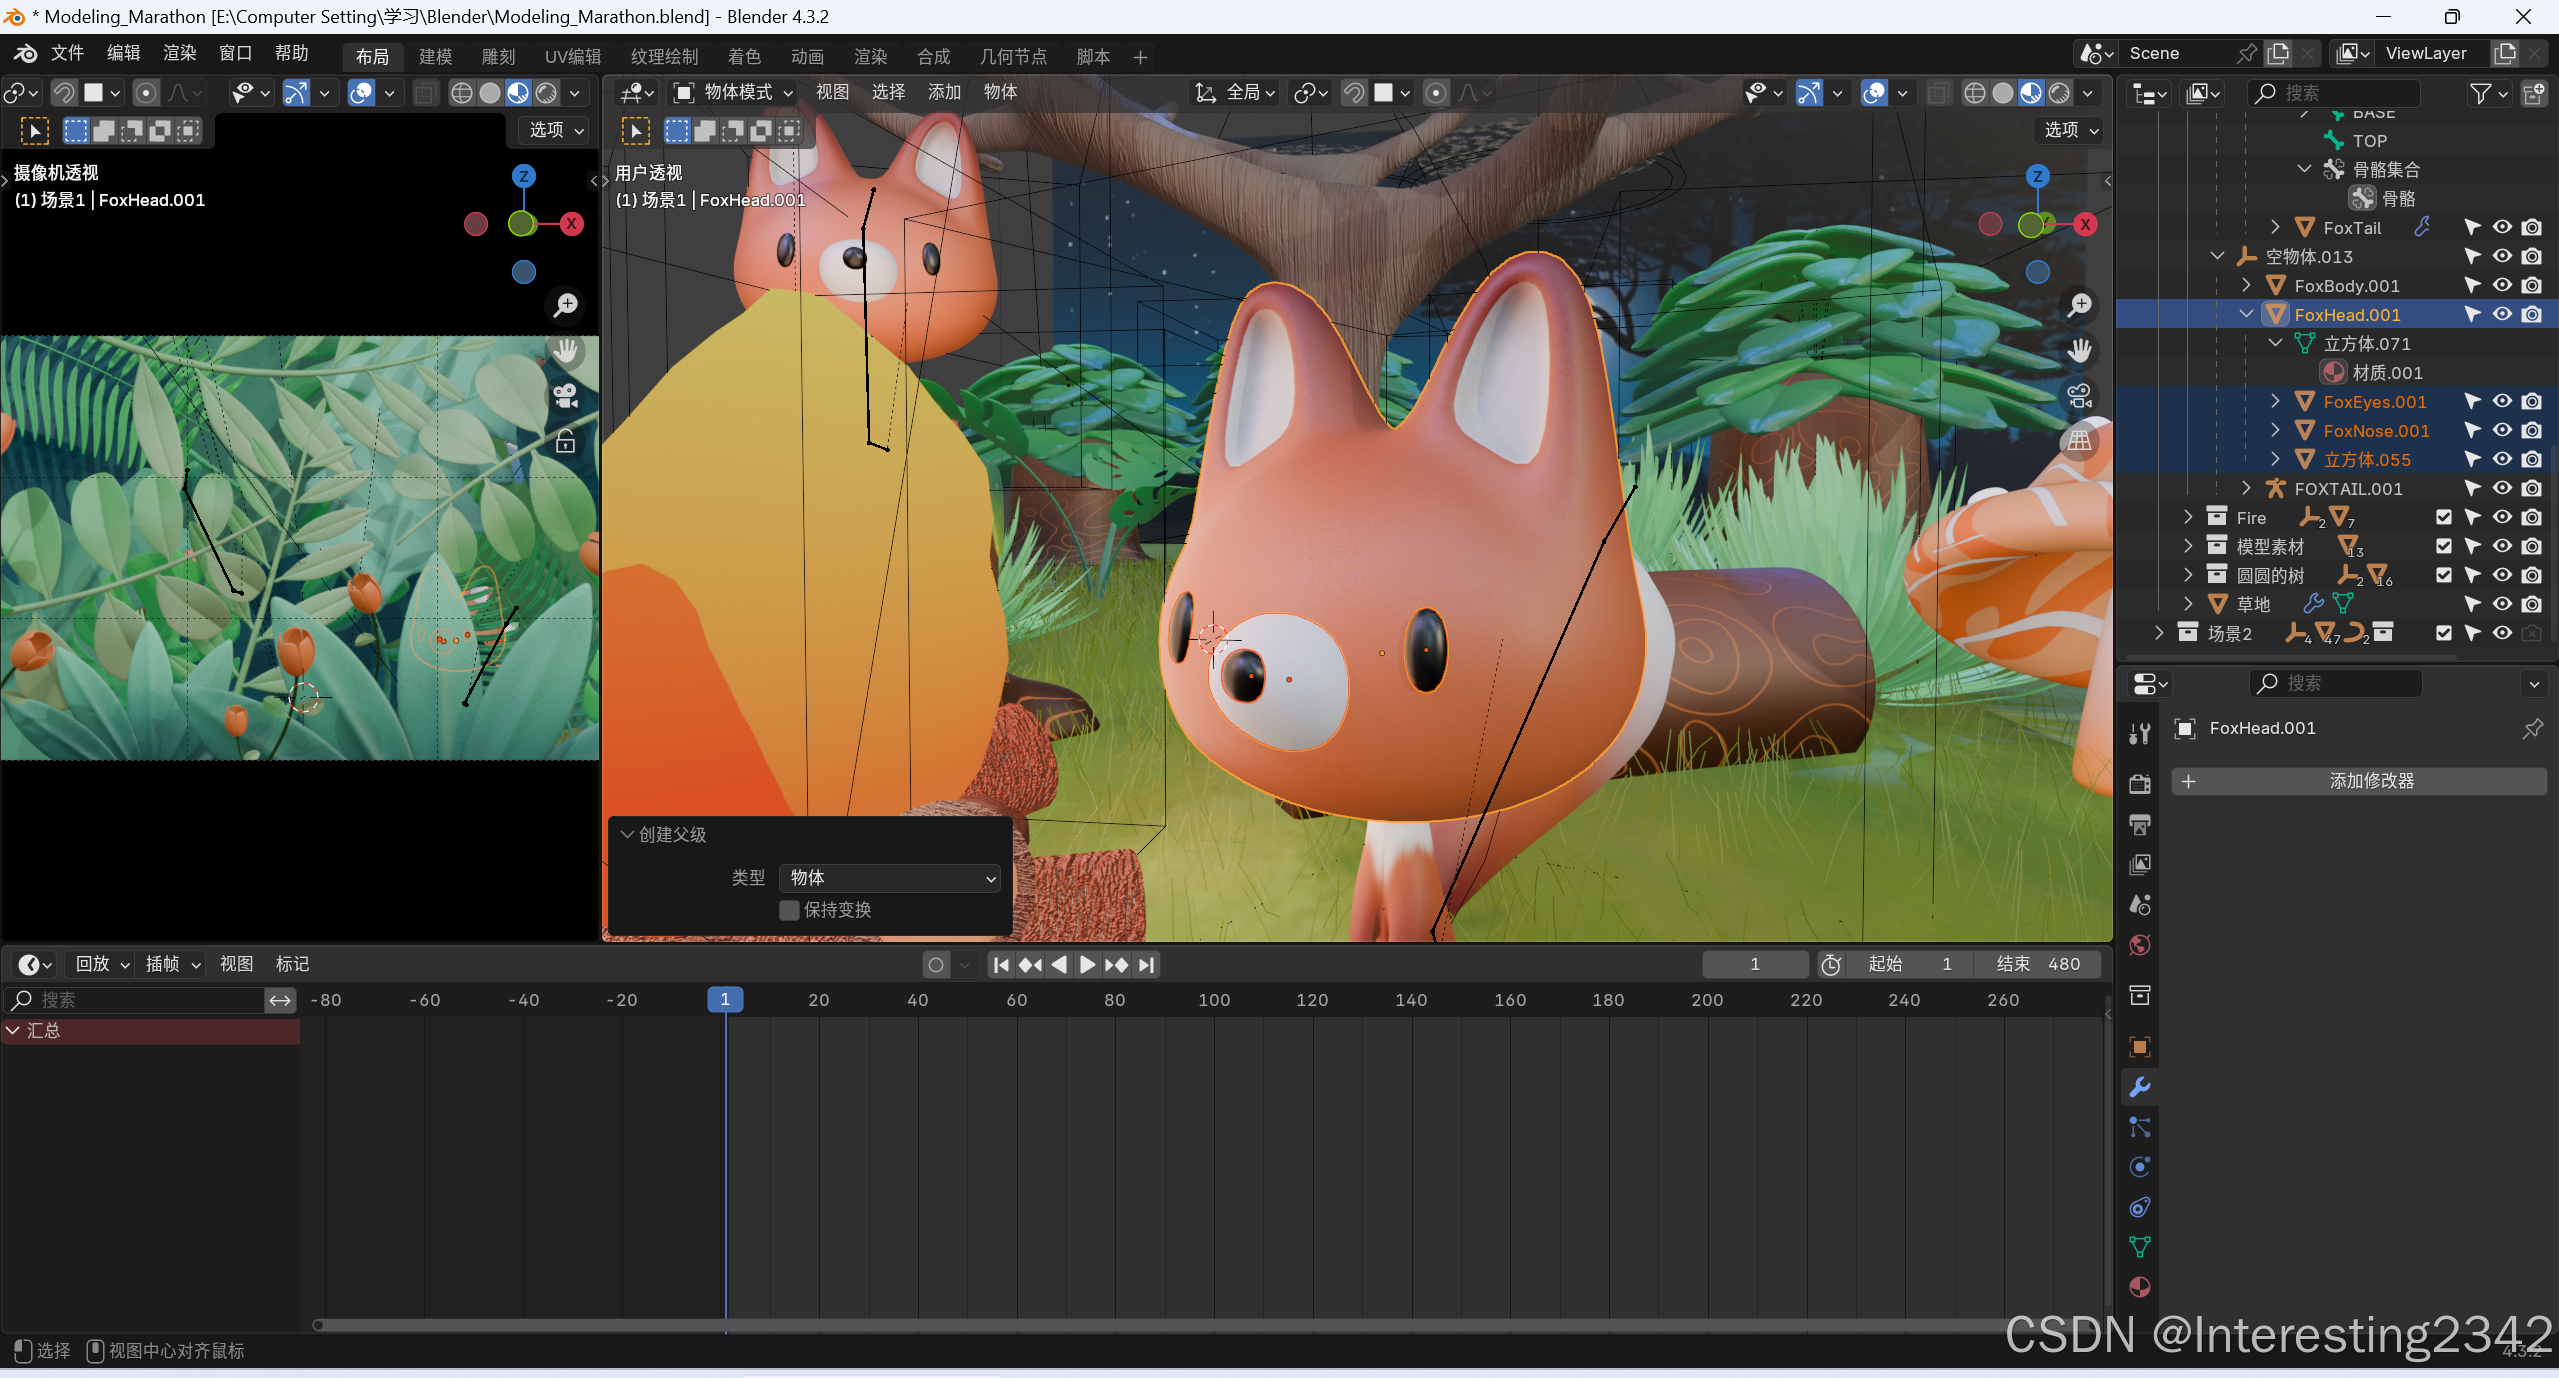The width and height of the screenshot is (2559, 1378).
Task: Open the 物体模式 mode dropdown
Action: [736, 93]
